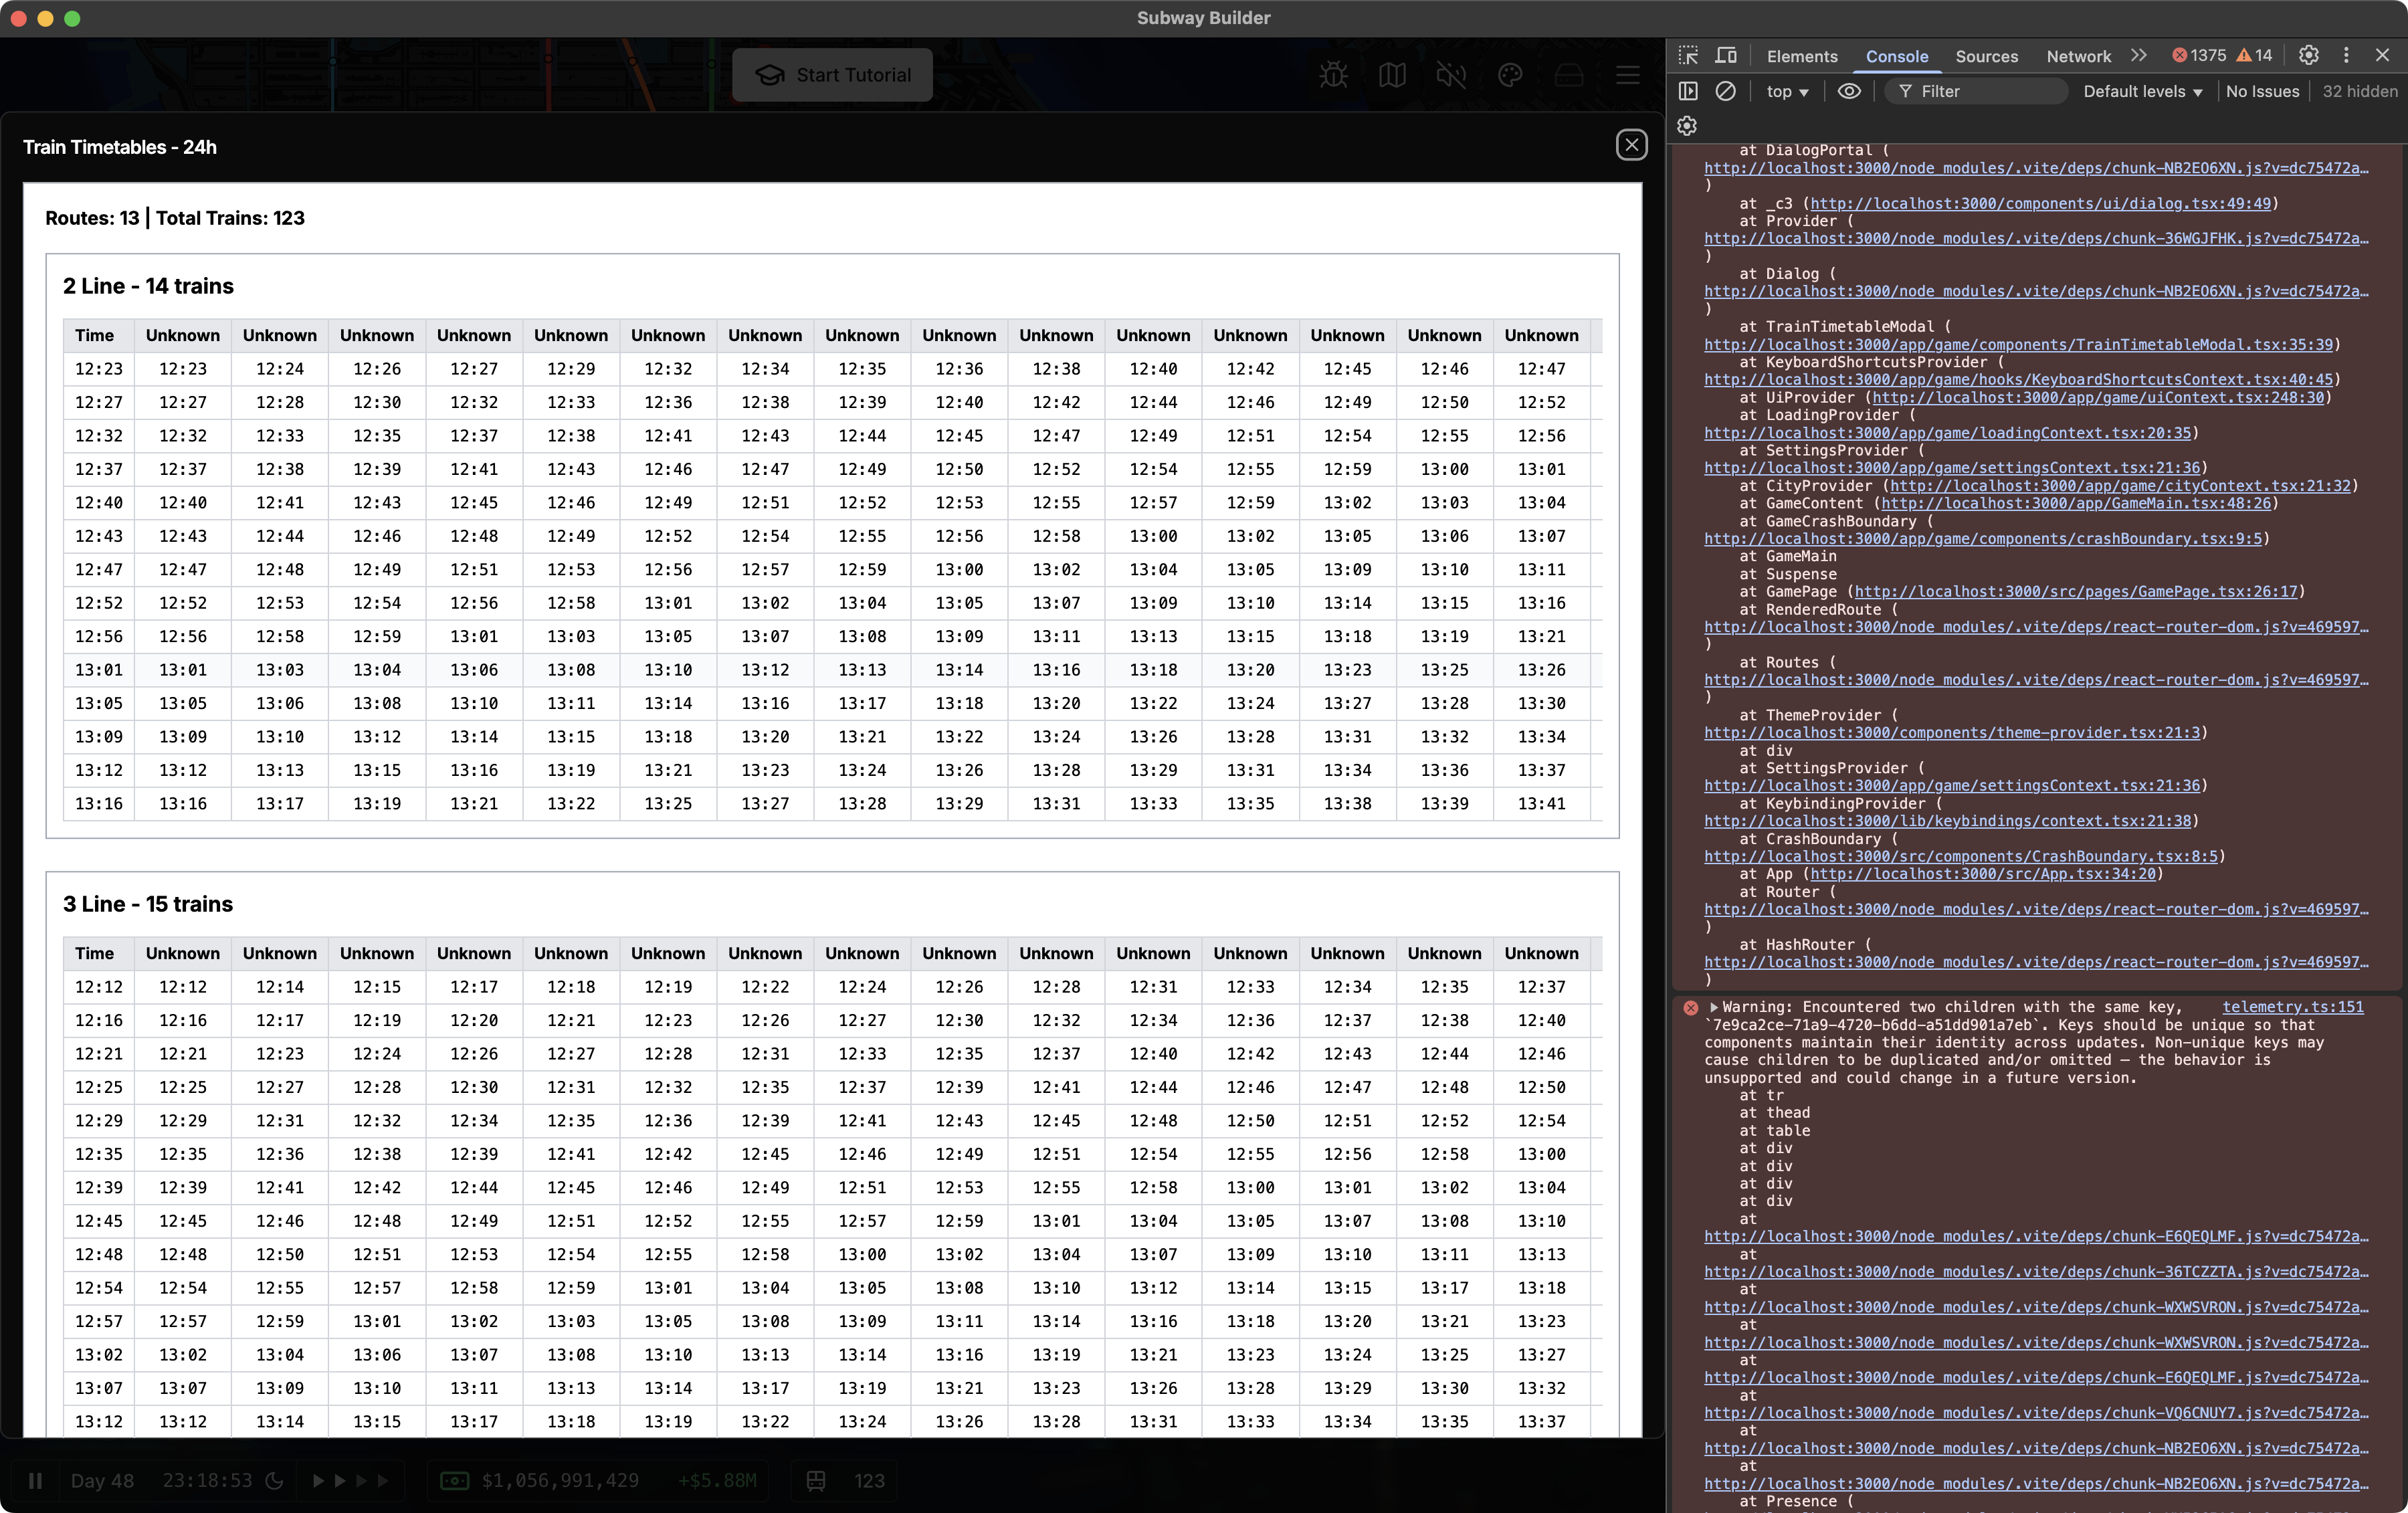Open DevTools settings
Image resolution: width=2408 pixels, height=1513 pixels.
[x=2309, y=55]
